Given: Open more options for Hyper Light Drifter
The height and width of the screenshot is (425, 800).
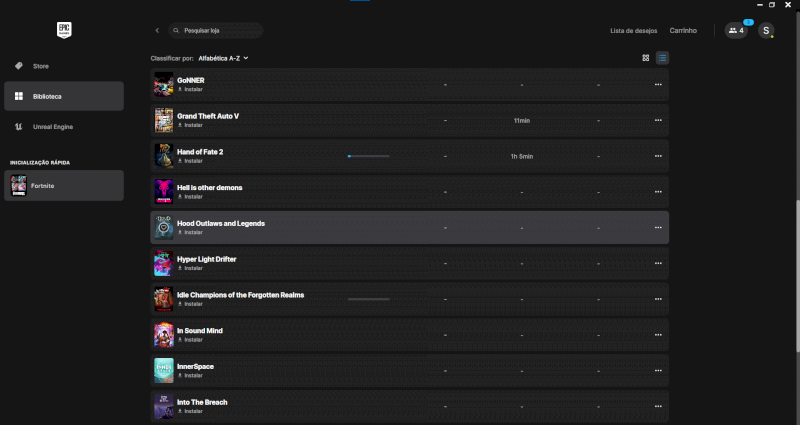Looking at the screenshot, I should [x=658, y=263].
